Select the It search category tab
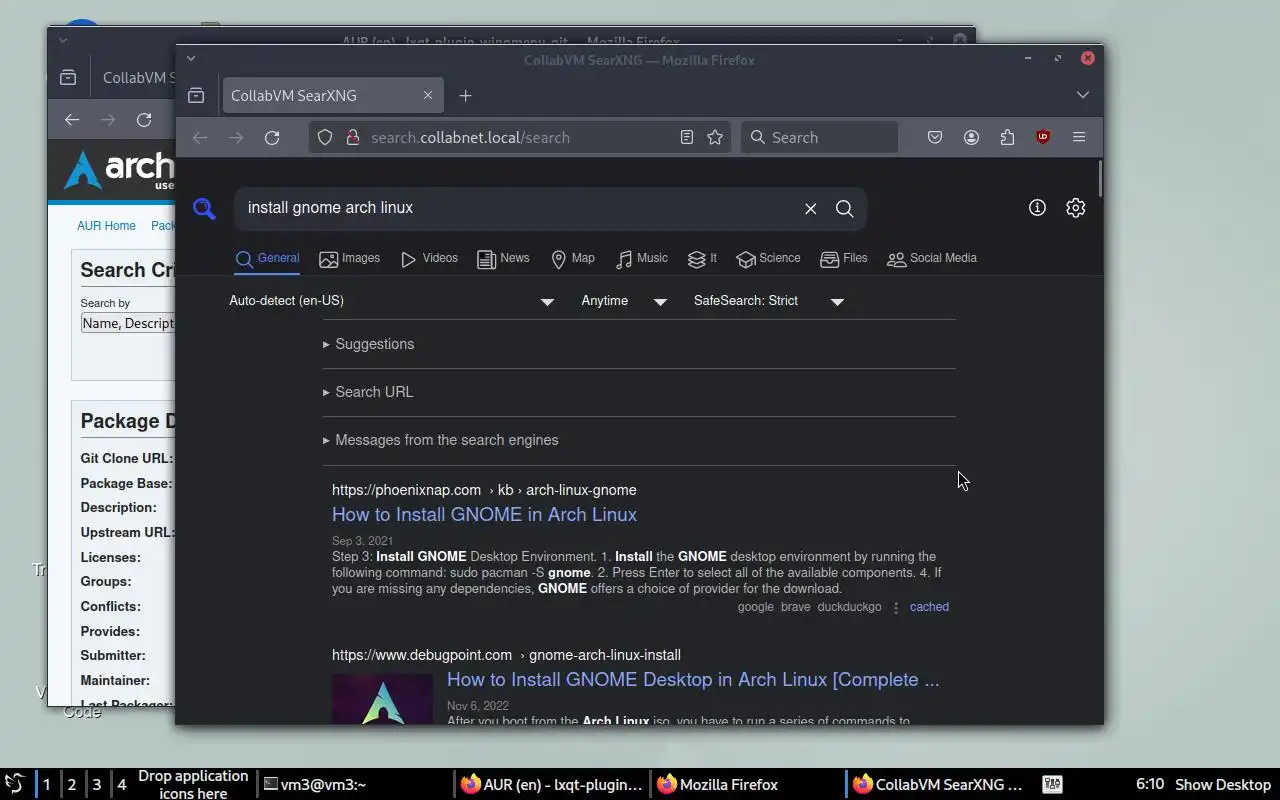This screenshot has width=1280, height=800. 703,258
